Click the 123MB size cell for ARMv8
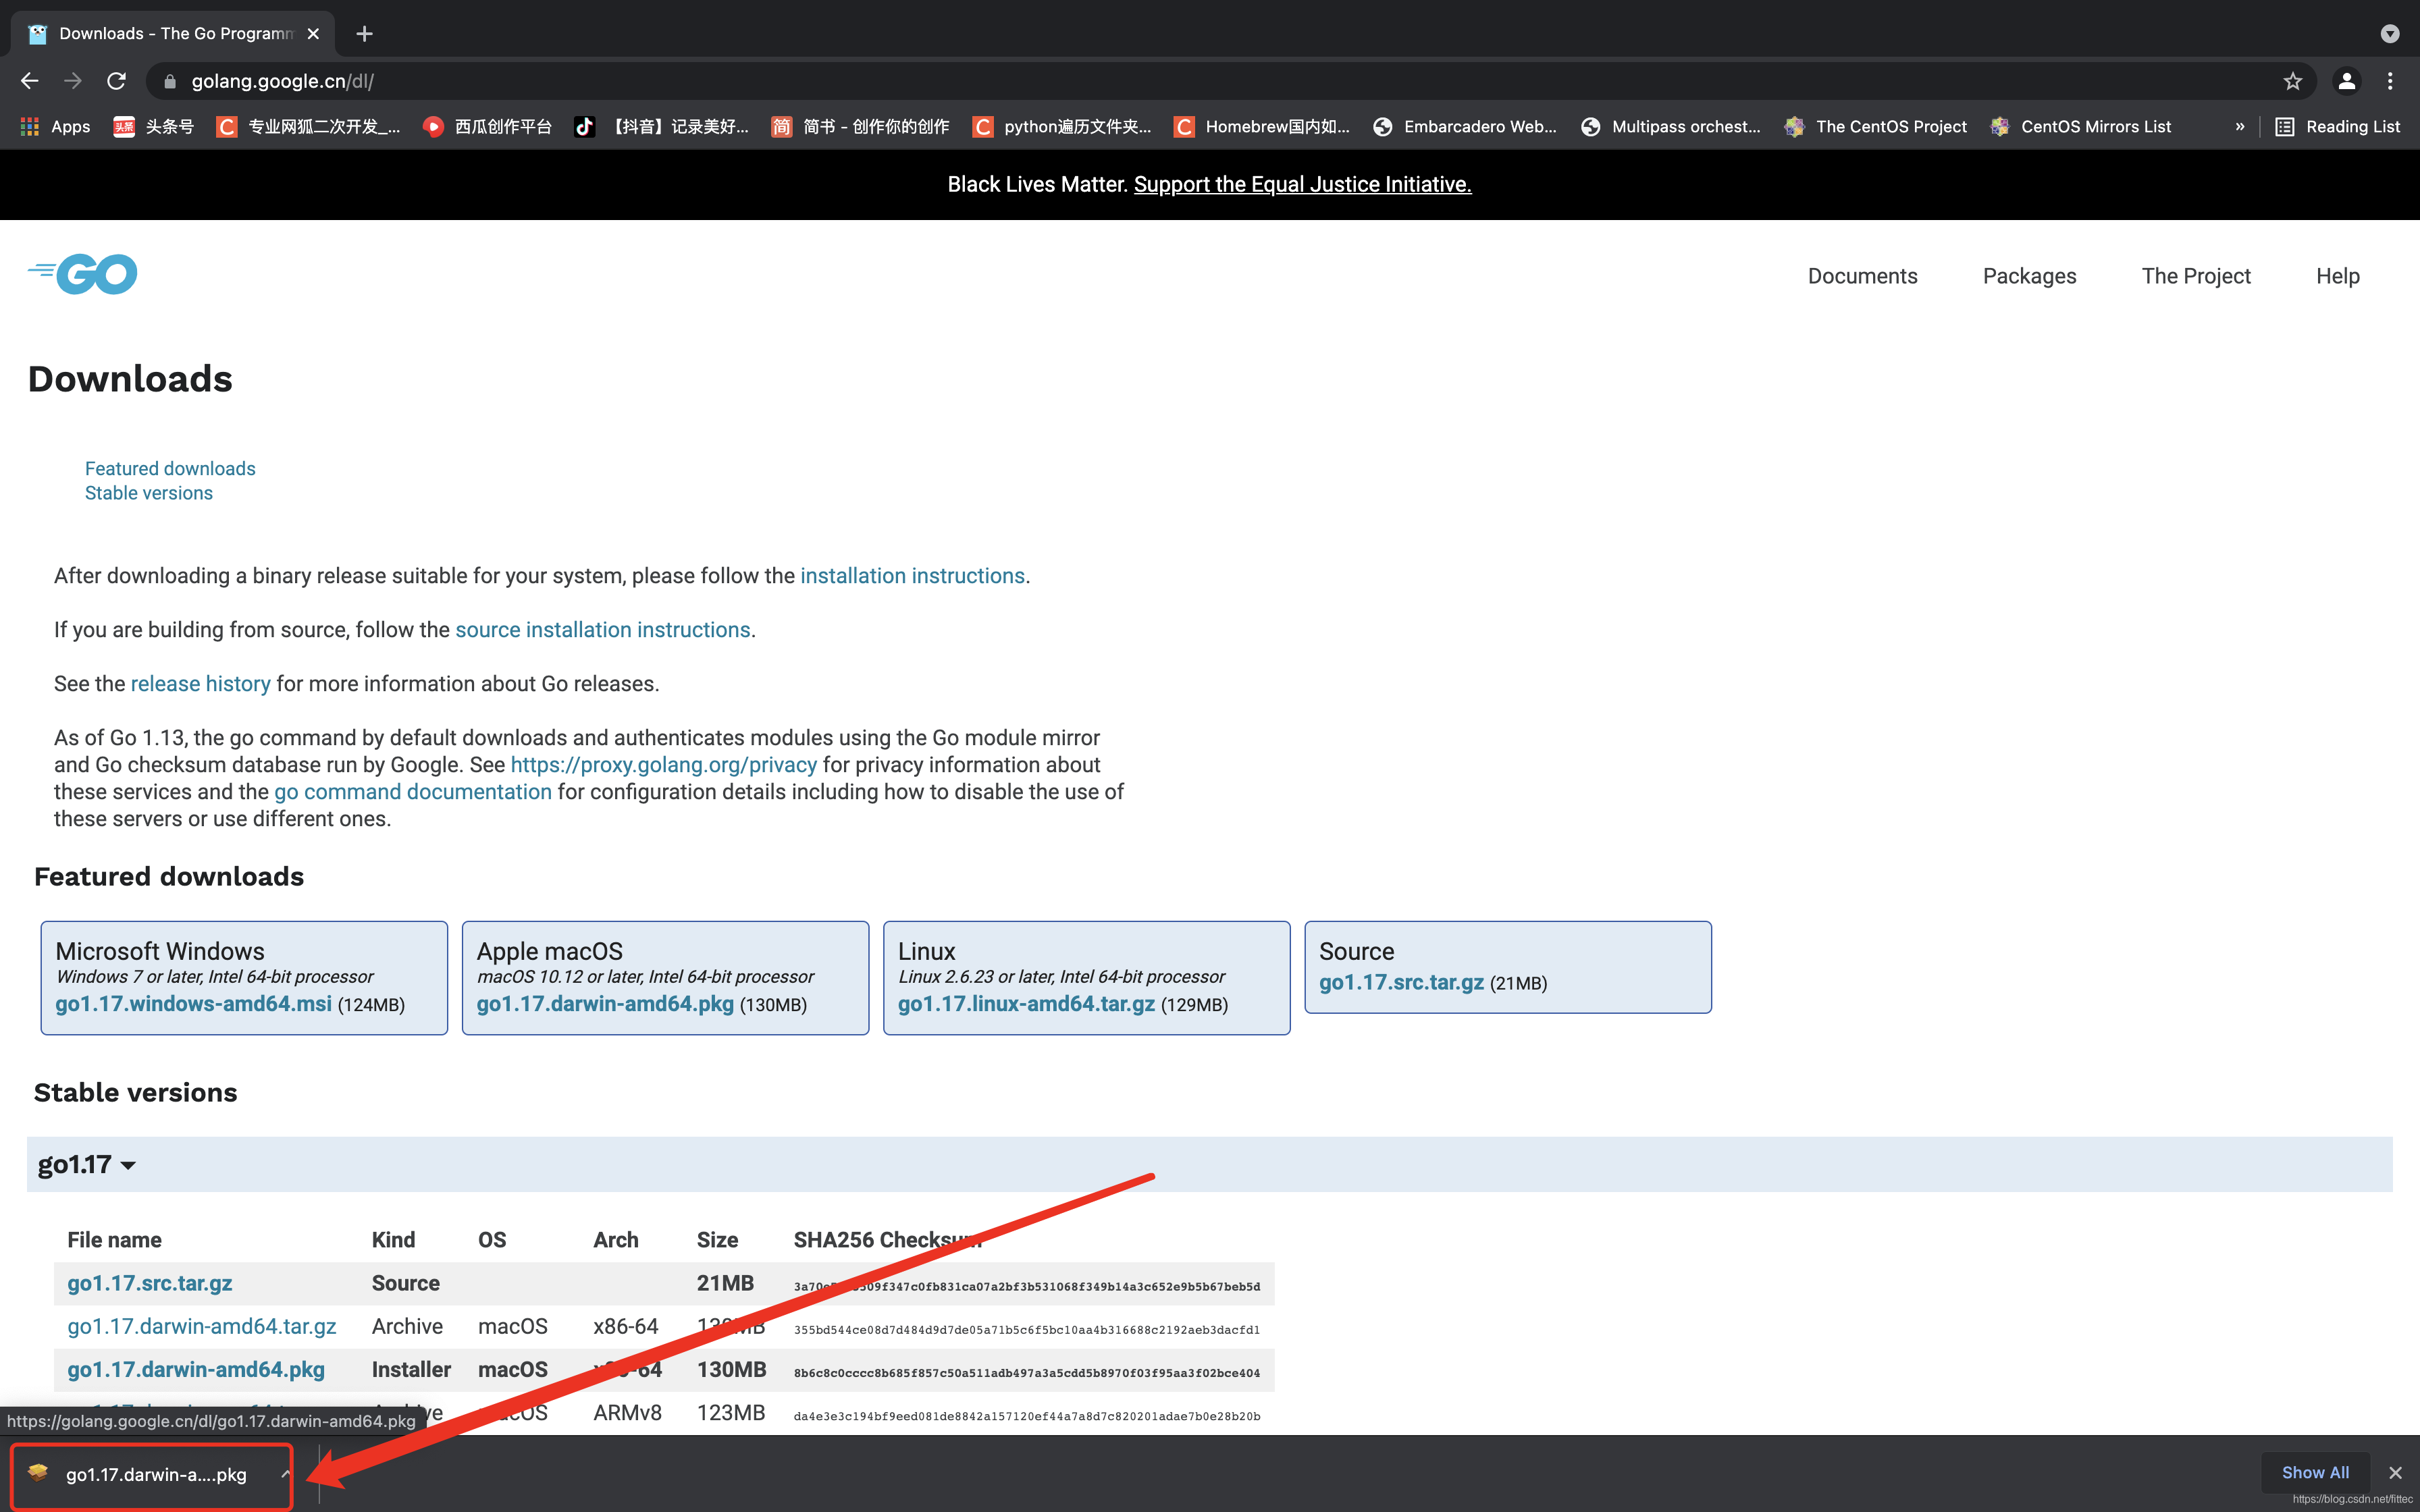Screen dimensions: 2420x1512 (x=731, y=1413)
